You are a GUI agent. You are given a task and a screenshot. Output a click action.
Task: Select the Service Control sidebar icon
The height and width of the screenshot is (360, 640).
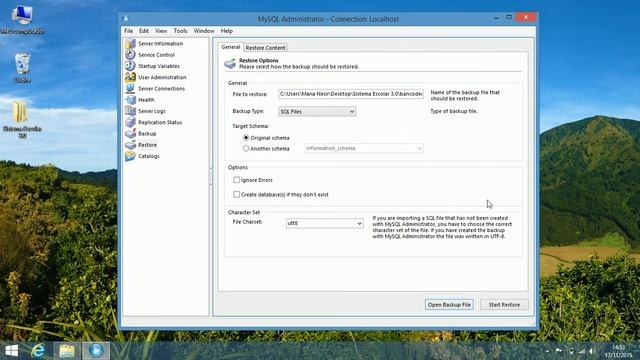[130, 55]
